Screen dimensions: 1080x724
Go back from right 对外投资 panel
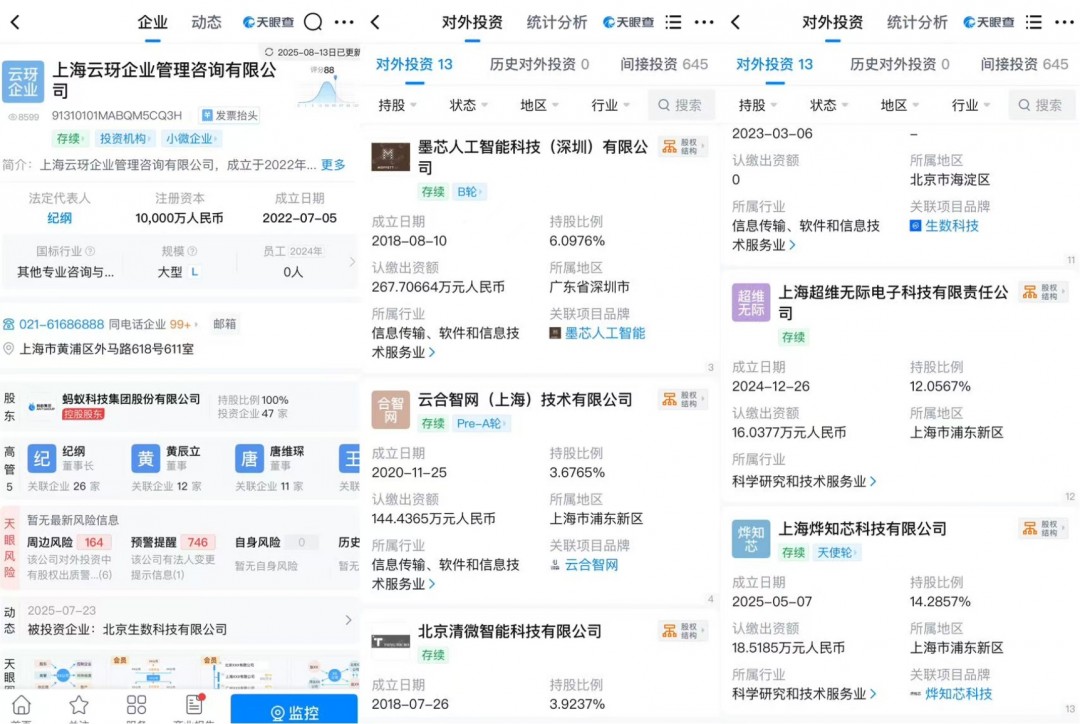coord(736,22)
